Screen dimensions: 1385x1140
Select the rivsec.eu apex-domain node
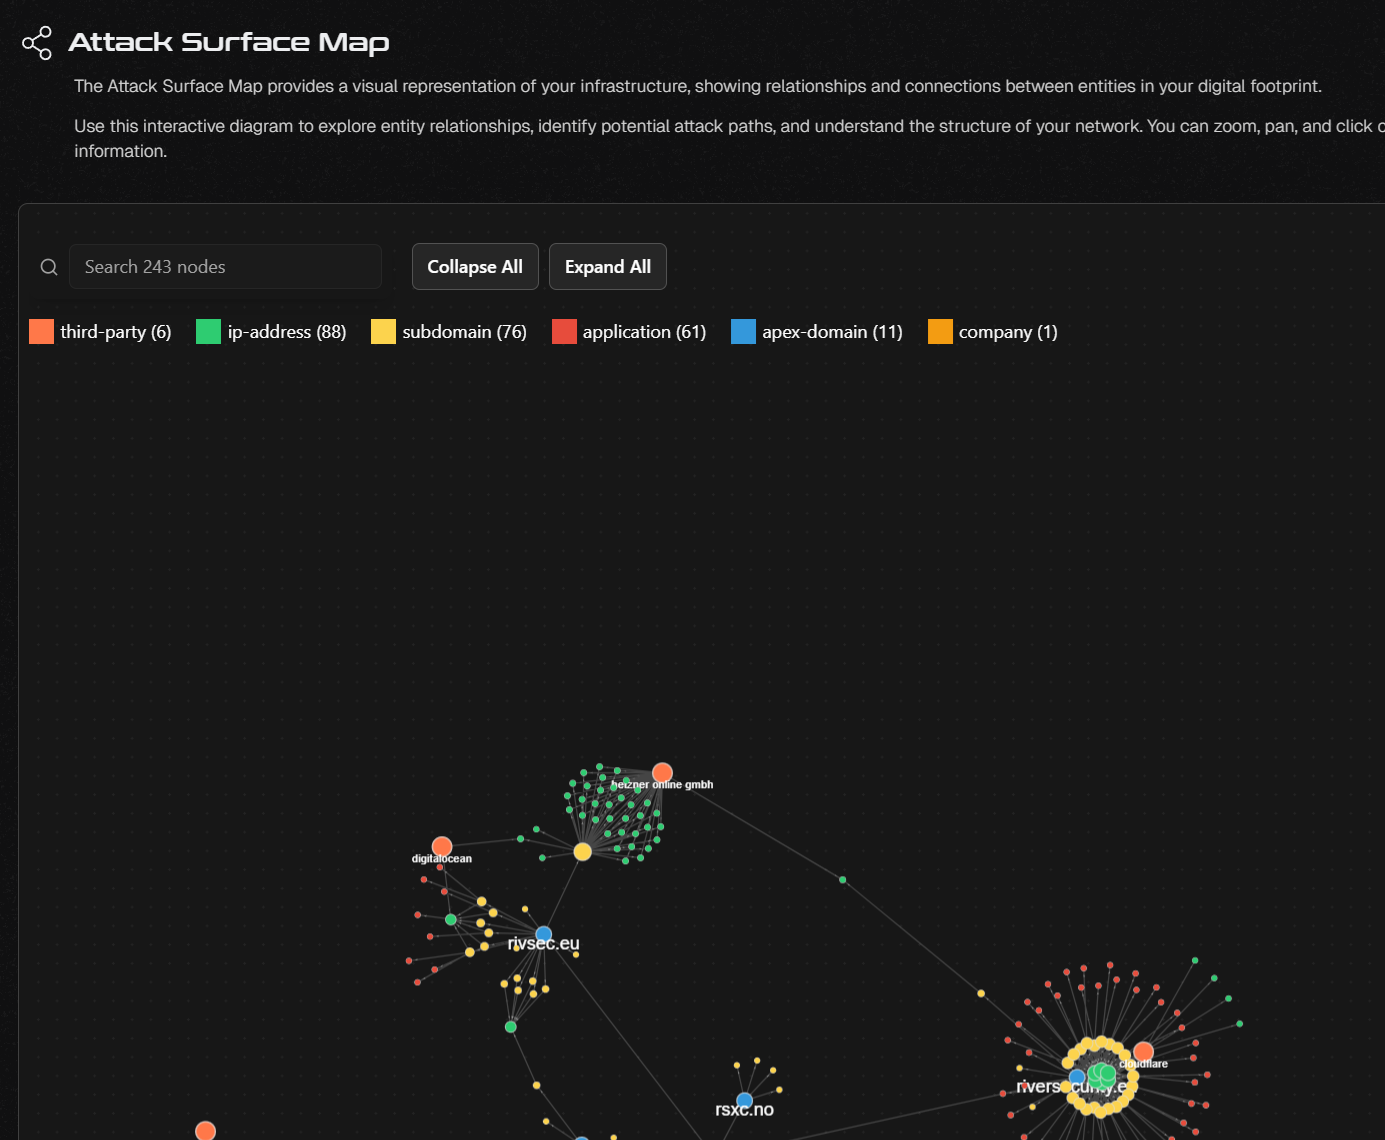pyautogui.click(x=543, y=935)
